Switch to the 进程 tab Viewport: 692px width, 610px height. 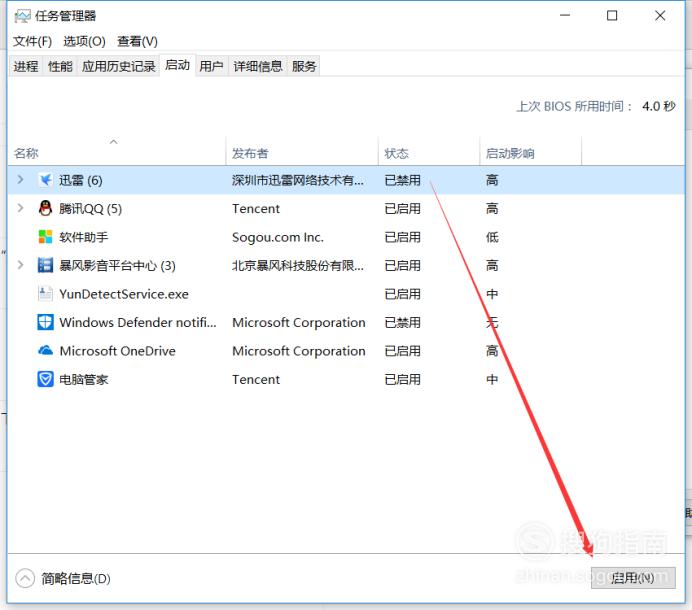point(26,66)
